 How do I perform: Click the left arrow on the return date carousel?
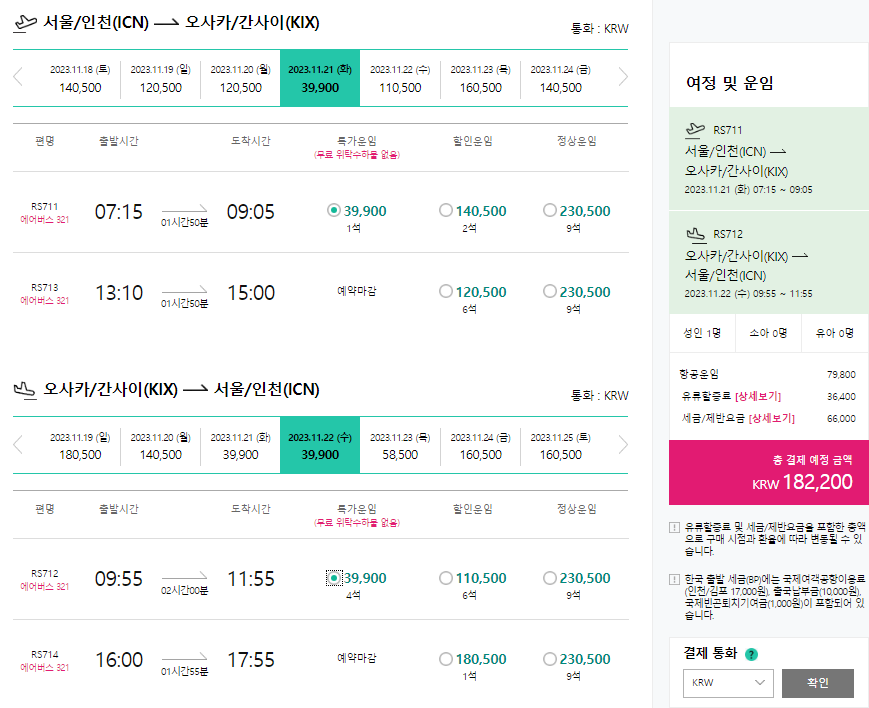coord(18,446)
